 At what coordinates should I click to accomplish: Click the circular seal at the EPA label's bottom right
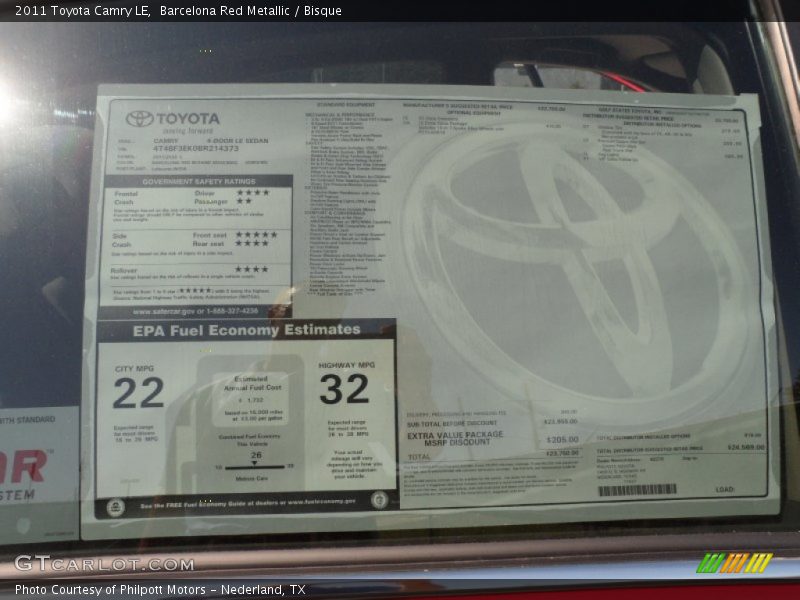(379, 502)
